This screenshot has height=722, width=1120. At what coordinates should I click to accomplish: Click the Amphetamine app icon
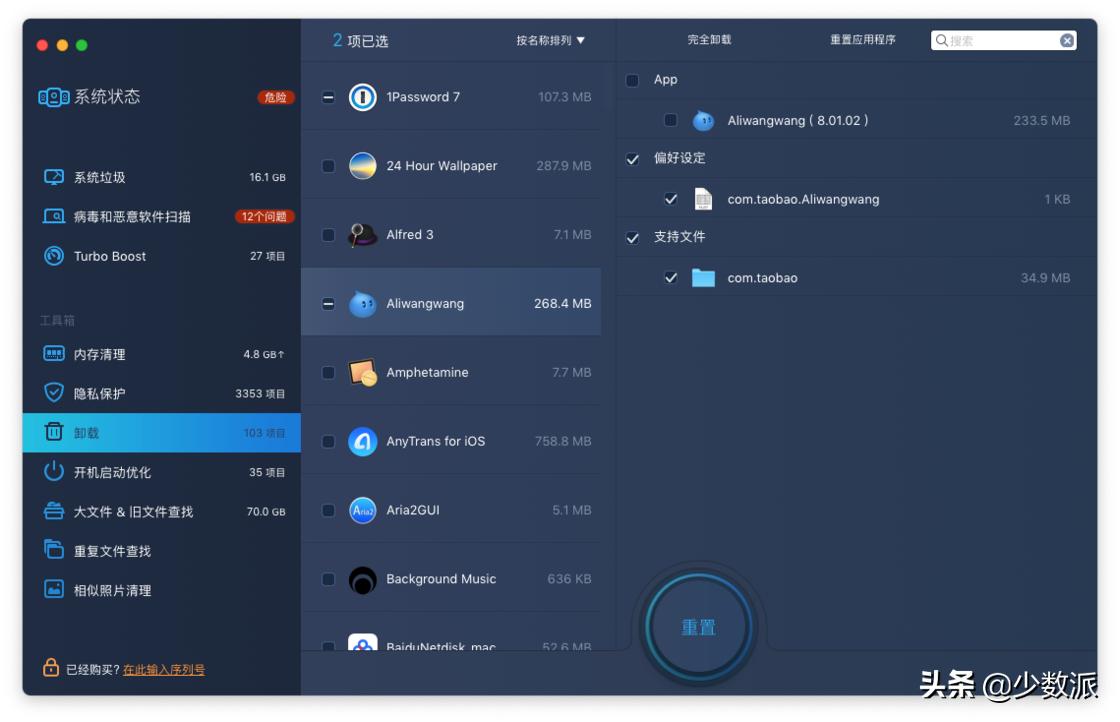pos(362,372)
